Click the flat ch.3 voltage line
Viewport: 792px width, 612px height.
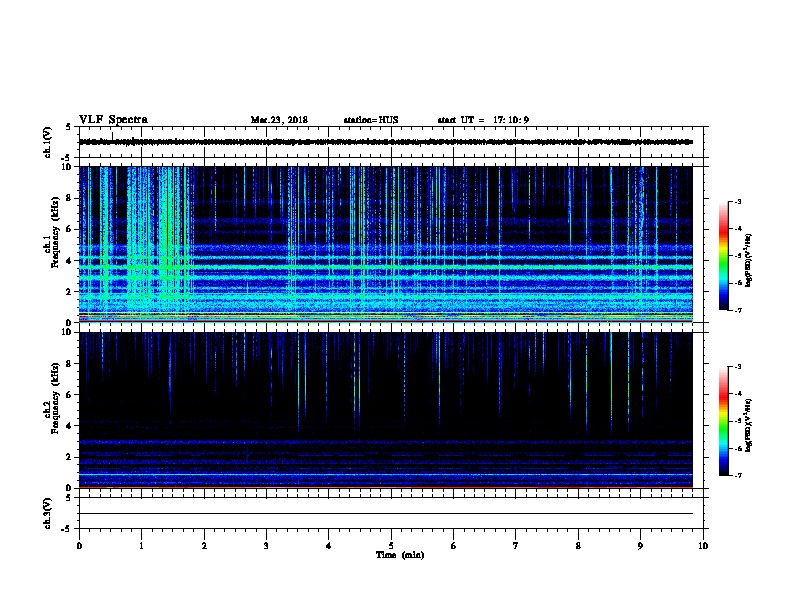pyautogui.click(x=385, y=514)
